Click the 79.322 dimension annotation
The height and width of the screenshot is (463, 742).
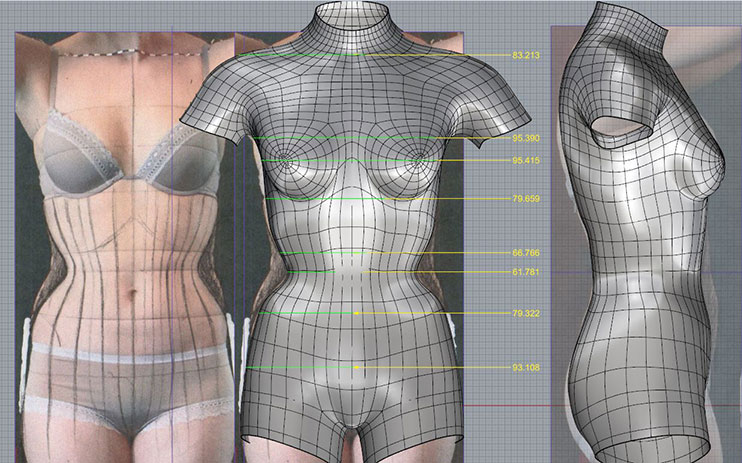[x=526, y=314]
